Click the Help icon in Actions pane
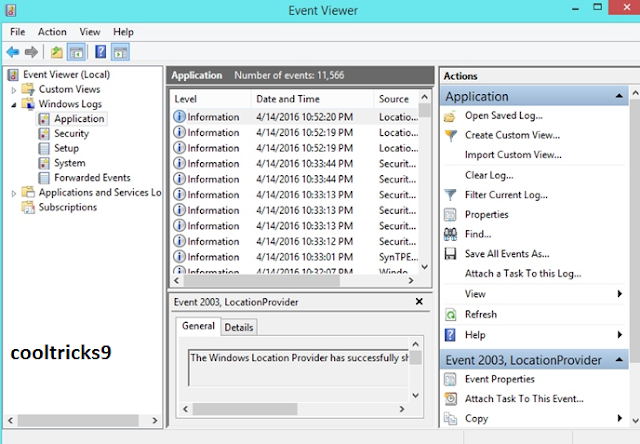 [450, 335]
